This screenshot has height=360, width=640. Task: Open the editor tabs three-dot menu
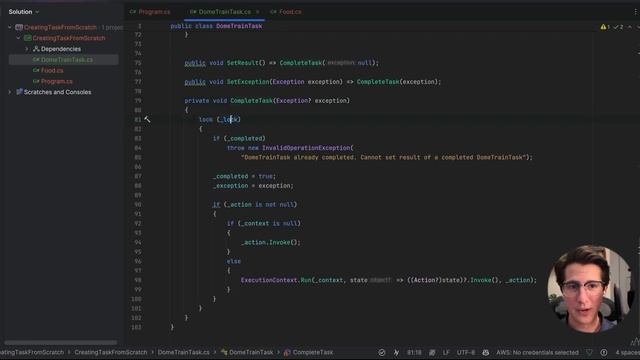tap(635, 12)
